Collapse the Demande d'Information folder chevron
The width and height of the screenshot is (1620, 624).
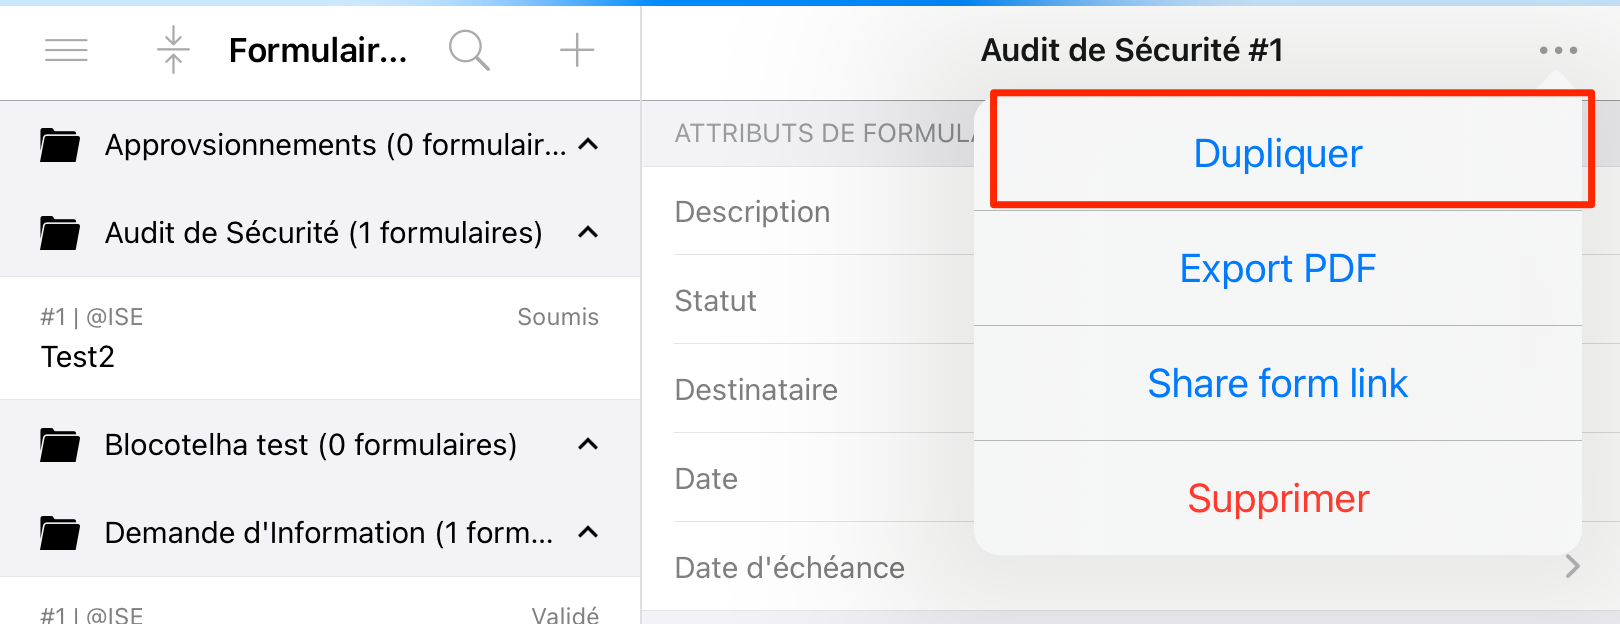tap(589, 533)
